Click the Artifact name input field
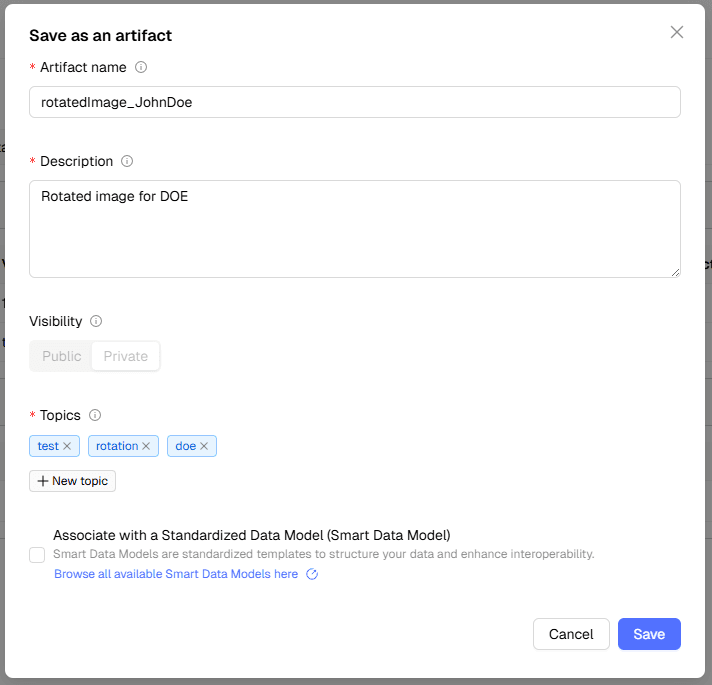The height and width of the screenshot is (685, 712). [354, 102]
